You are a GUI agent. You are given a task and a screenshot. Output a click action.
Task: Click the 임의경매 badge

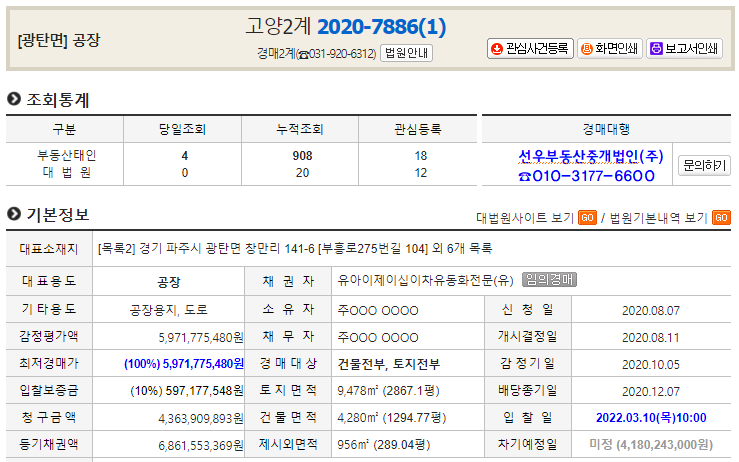[x=549, y=280]
